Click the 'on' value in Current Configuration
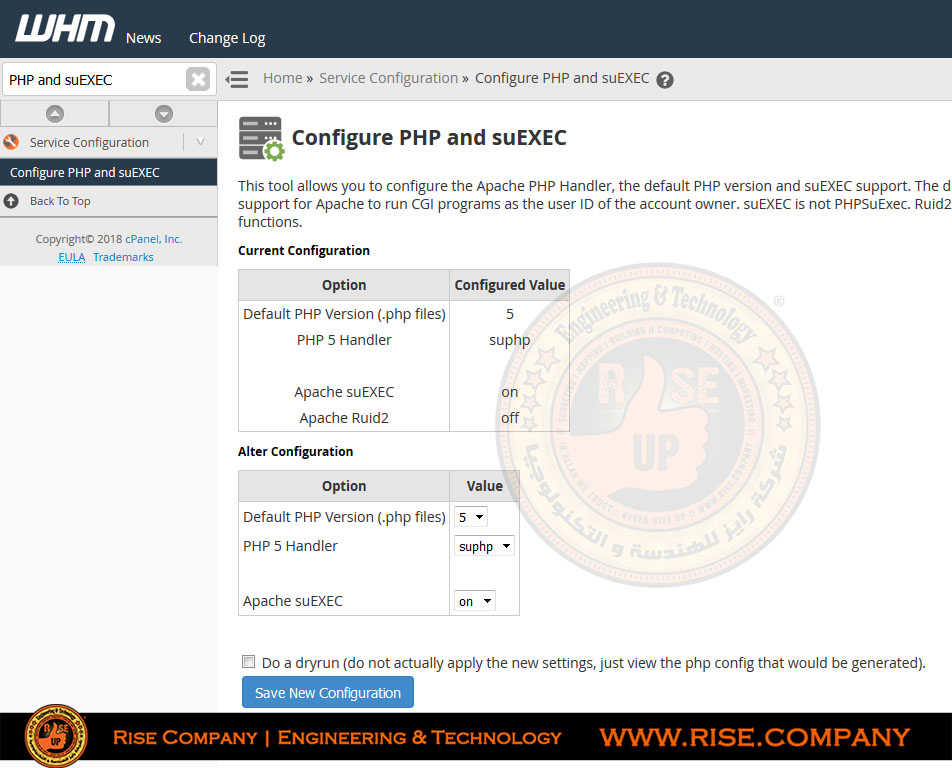Viewport: 952px width, 768px height. click(509, 392)
